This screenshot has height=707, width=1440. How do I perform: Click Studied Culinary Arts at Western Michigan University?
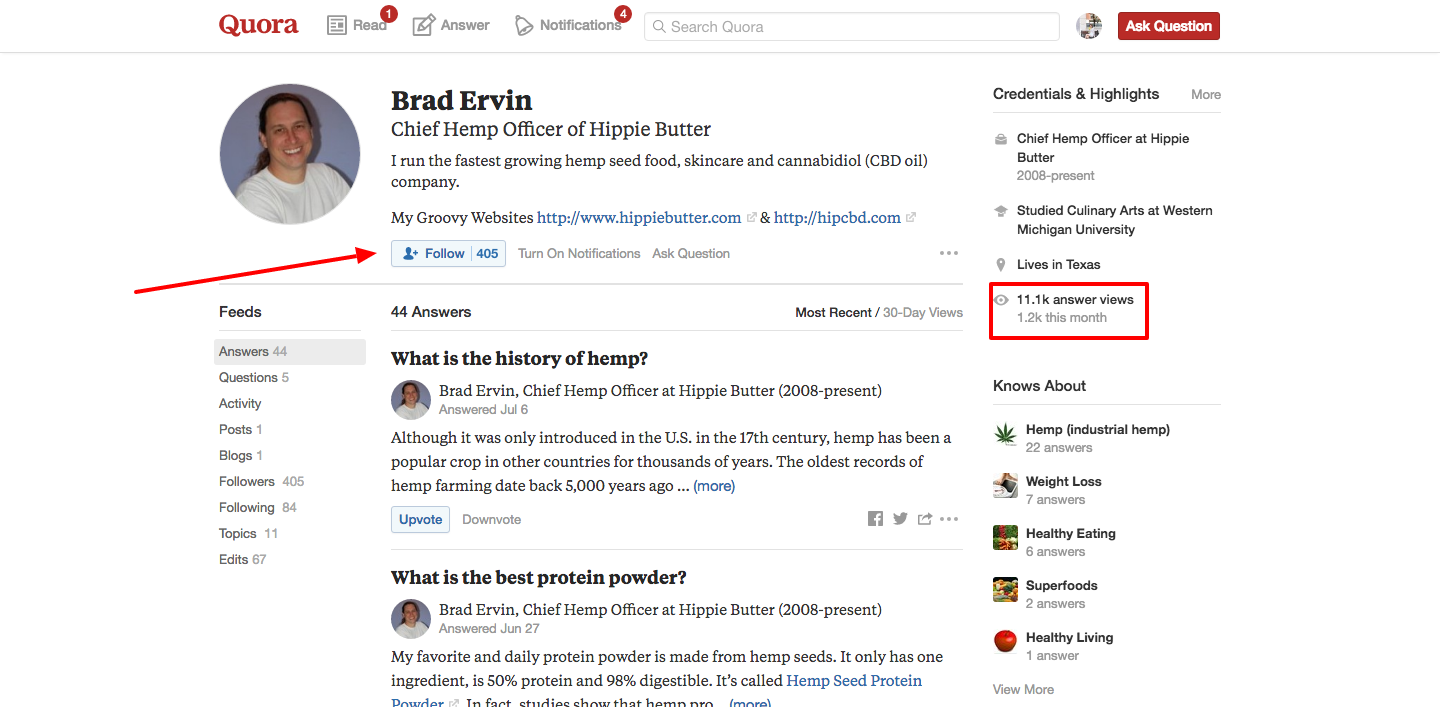tap(1114, 220)
